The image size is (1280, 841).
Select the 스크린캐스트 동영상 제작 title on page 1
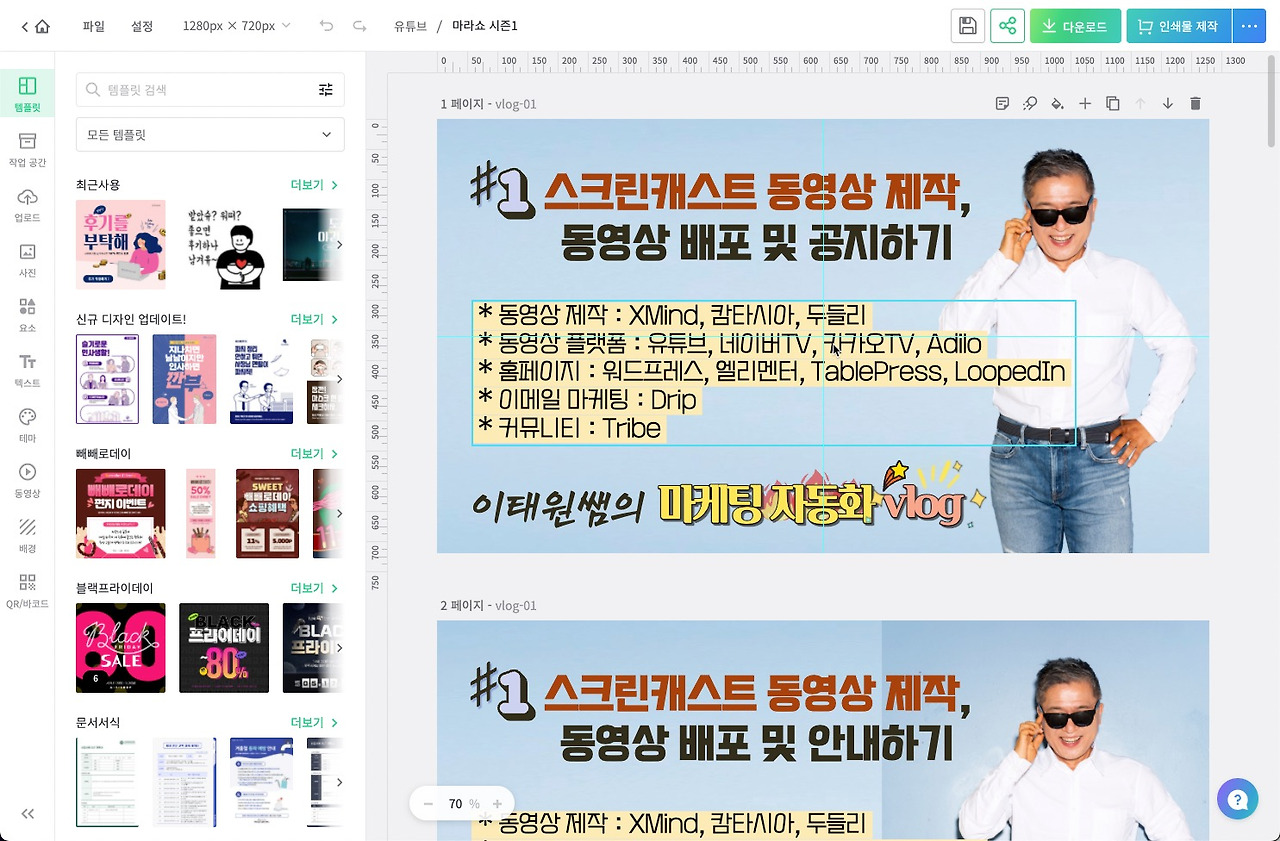click(x=756, y=192)
